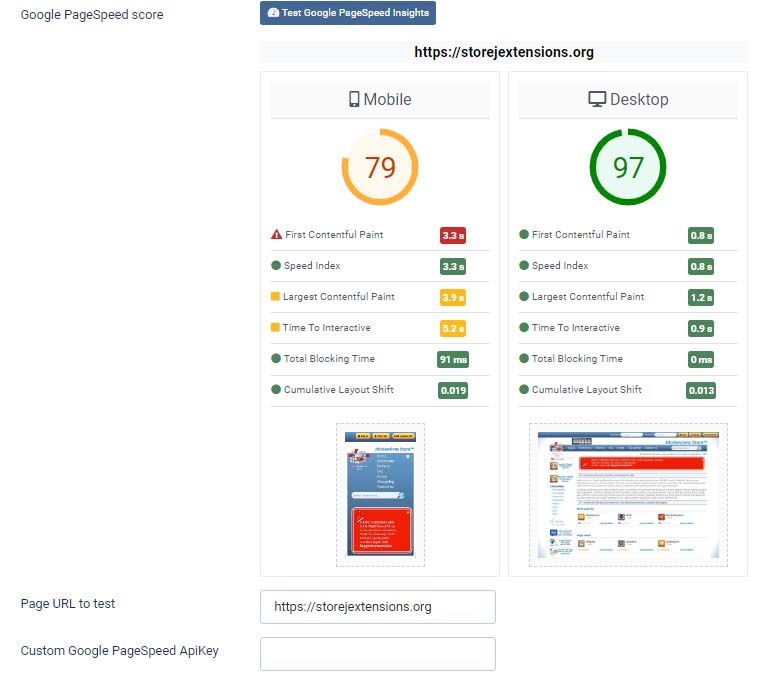Click the green dot beside Mobile Cumulative Layout Shift
Image resolution: width=767 pixels, height=679 pixels.
276,389
